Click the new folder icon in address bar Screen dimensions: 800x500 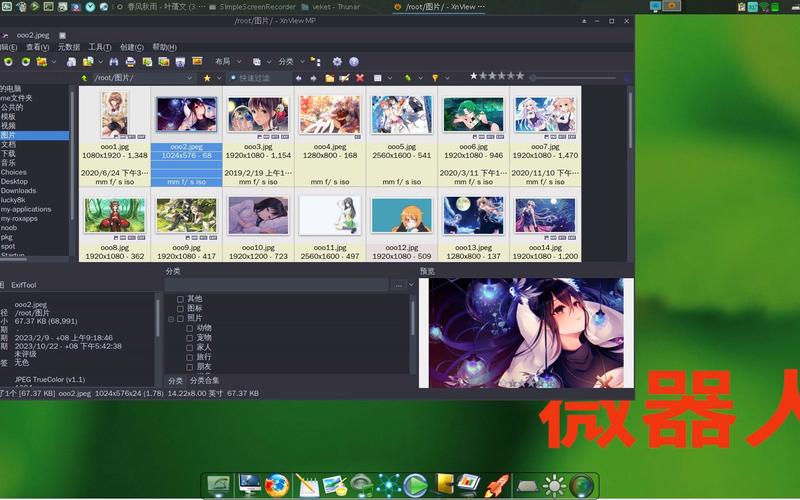tap(330, 78)
